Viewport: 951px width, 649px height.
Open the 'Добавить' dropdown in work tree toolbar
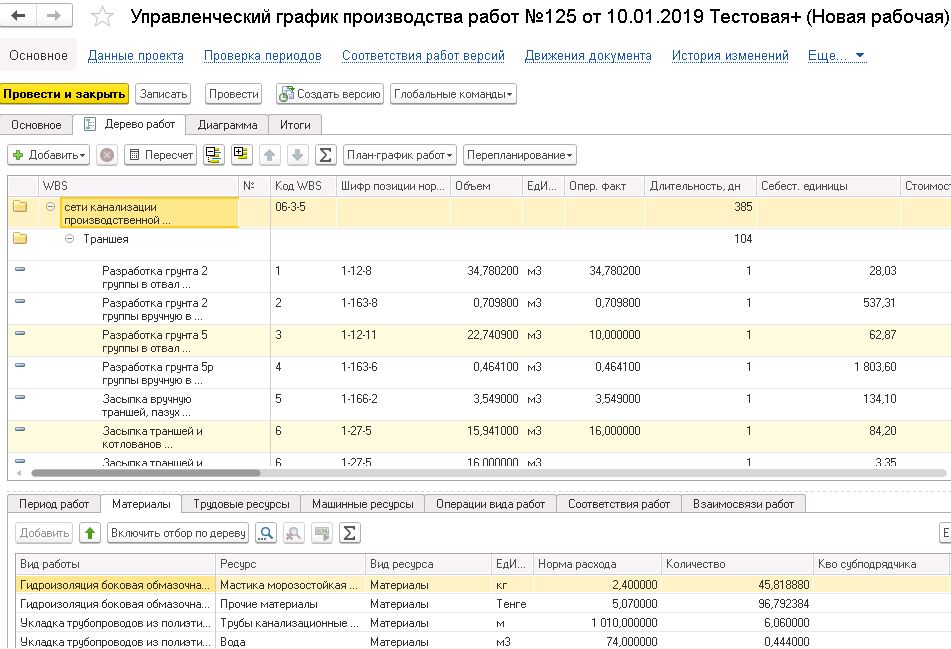[49, 155]
